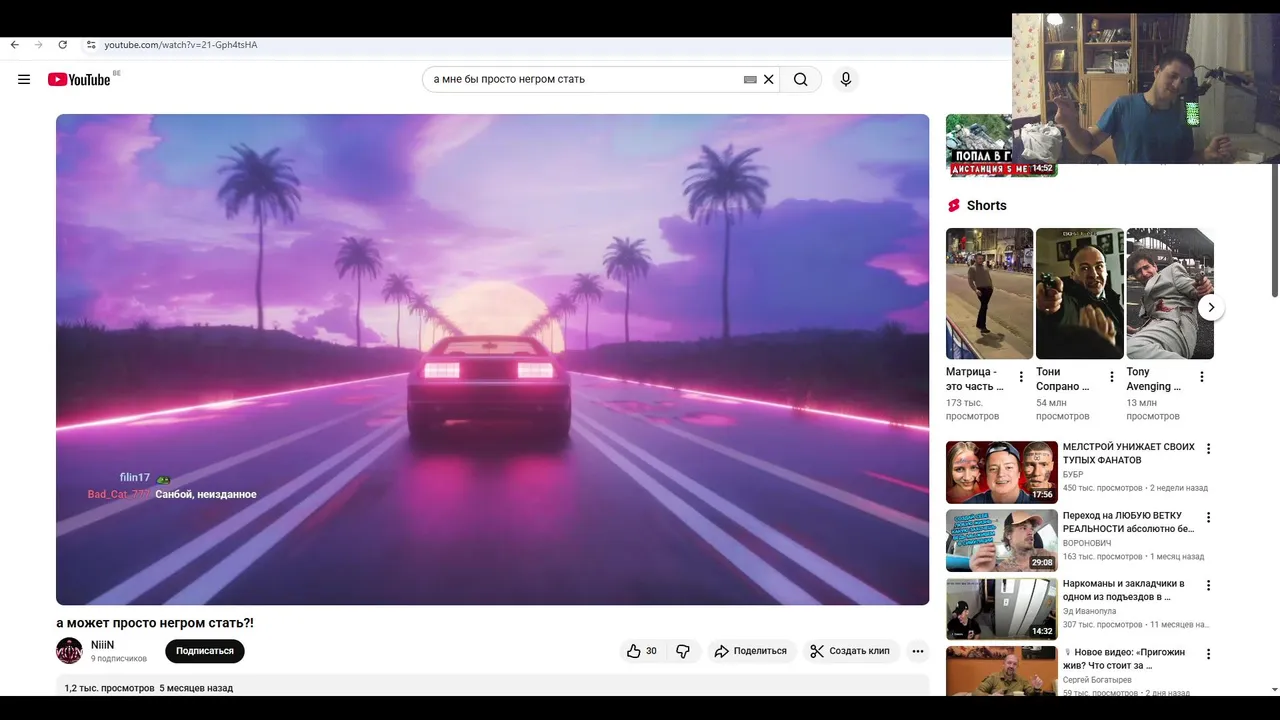Image resolution: width=1280 pixels, height=720 pixels.
Task: Open Переход на ЛЮБУЮ ВЕТКУ РЕАЛЬНОСТИ title
Action: click(x=1129, y=522)
